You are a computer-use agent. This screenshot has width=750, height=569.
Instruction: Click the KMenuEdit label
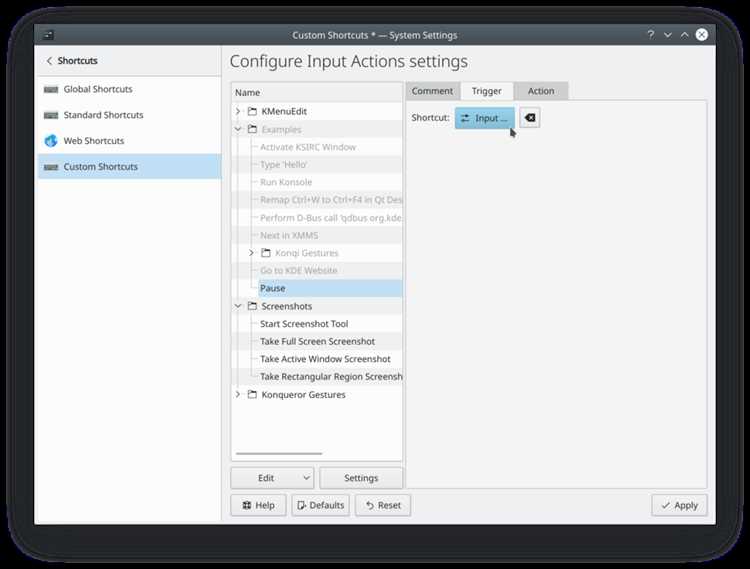coord(284,111)
